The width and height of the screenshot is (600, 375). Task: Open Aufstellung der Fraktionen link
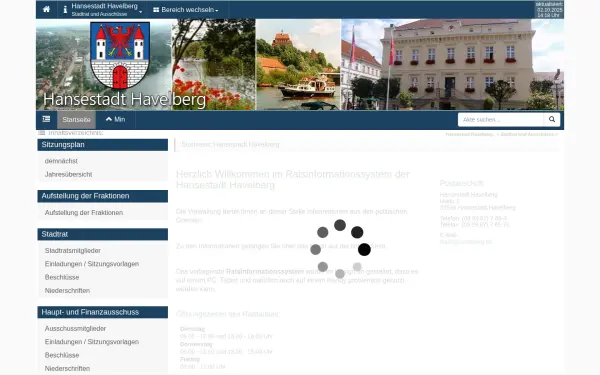tap(84, 213)
